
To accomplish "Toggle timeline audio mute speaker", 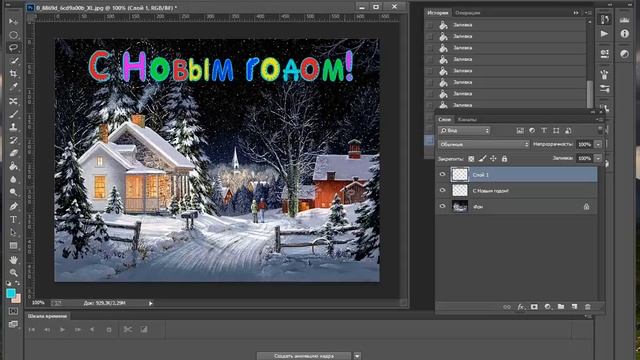I will [x=93, y=329].
